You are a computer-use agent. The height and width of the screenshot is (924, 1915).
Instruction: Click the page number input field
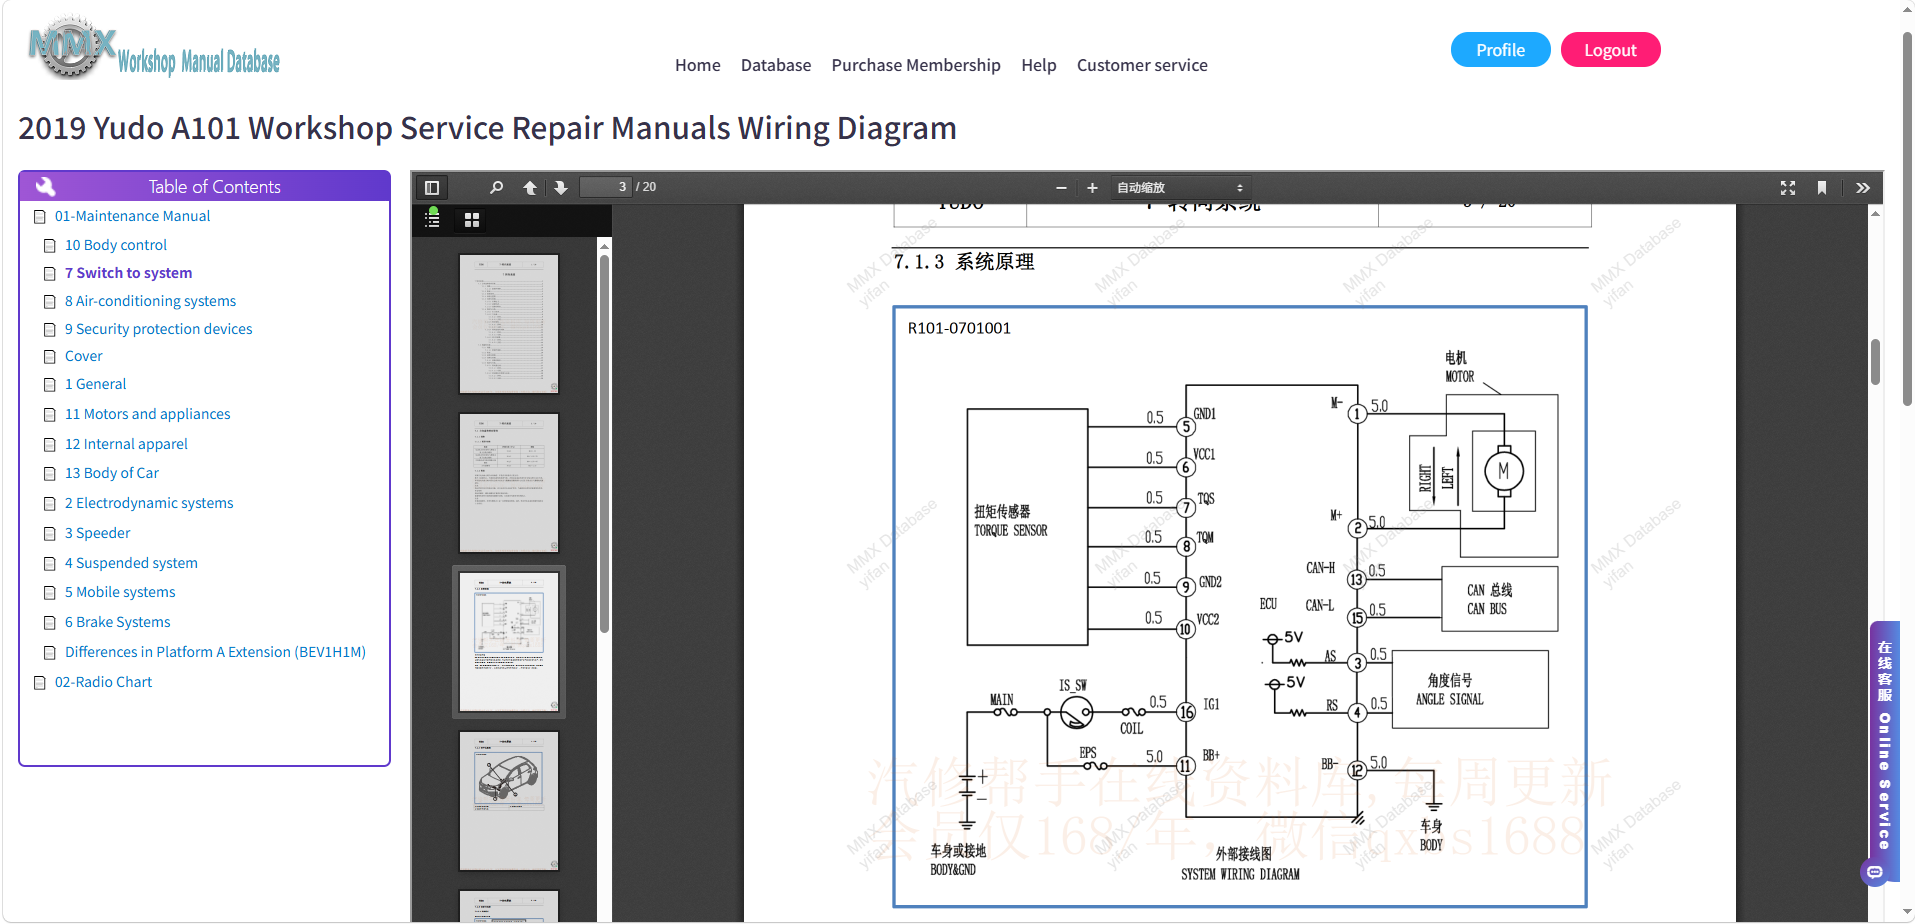coord(606,187)
